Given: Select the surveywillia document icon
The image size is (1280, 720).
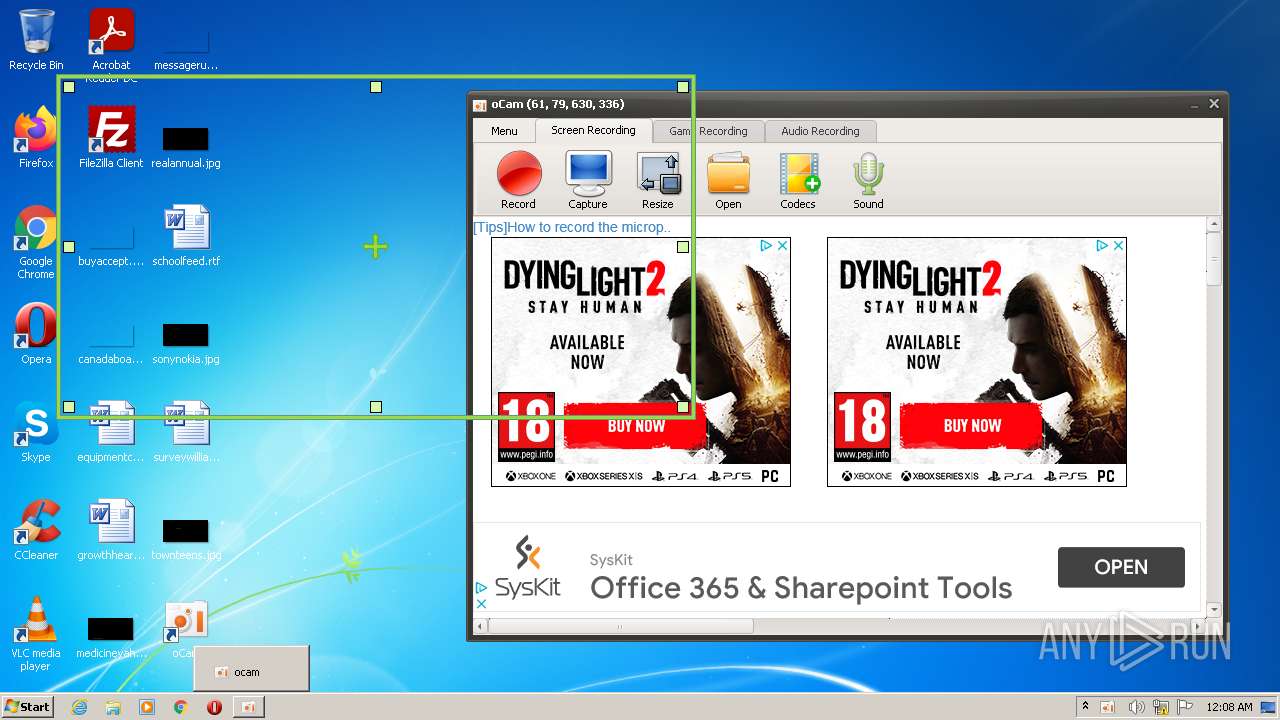Looking at the screenshot, I should tap(186, 432).
